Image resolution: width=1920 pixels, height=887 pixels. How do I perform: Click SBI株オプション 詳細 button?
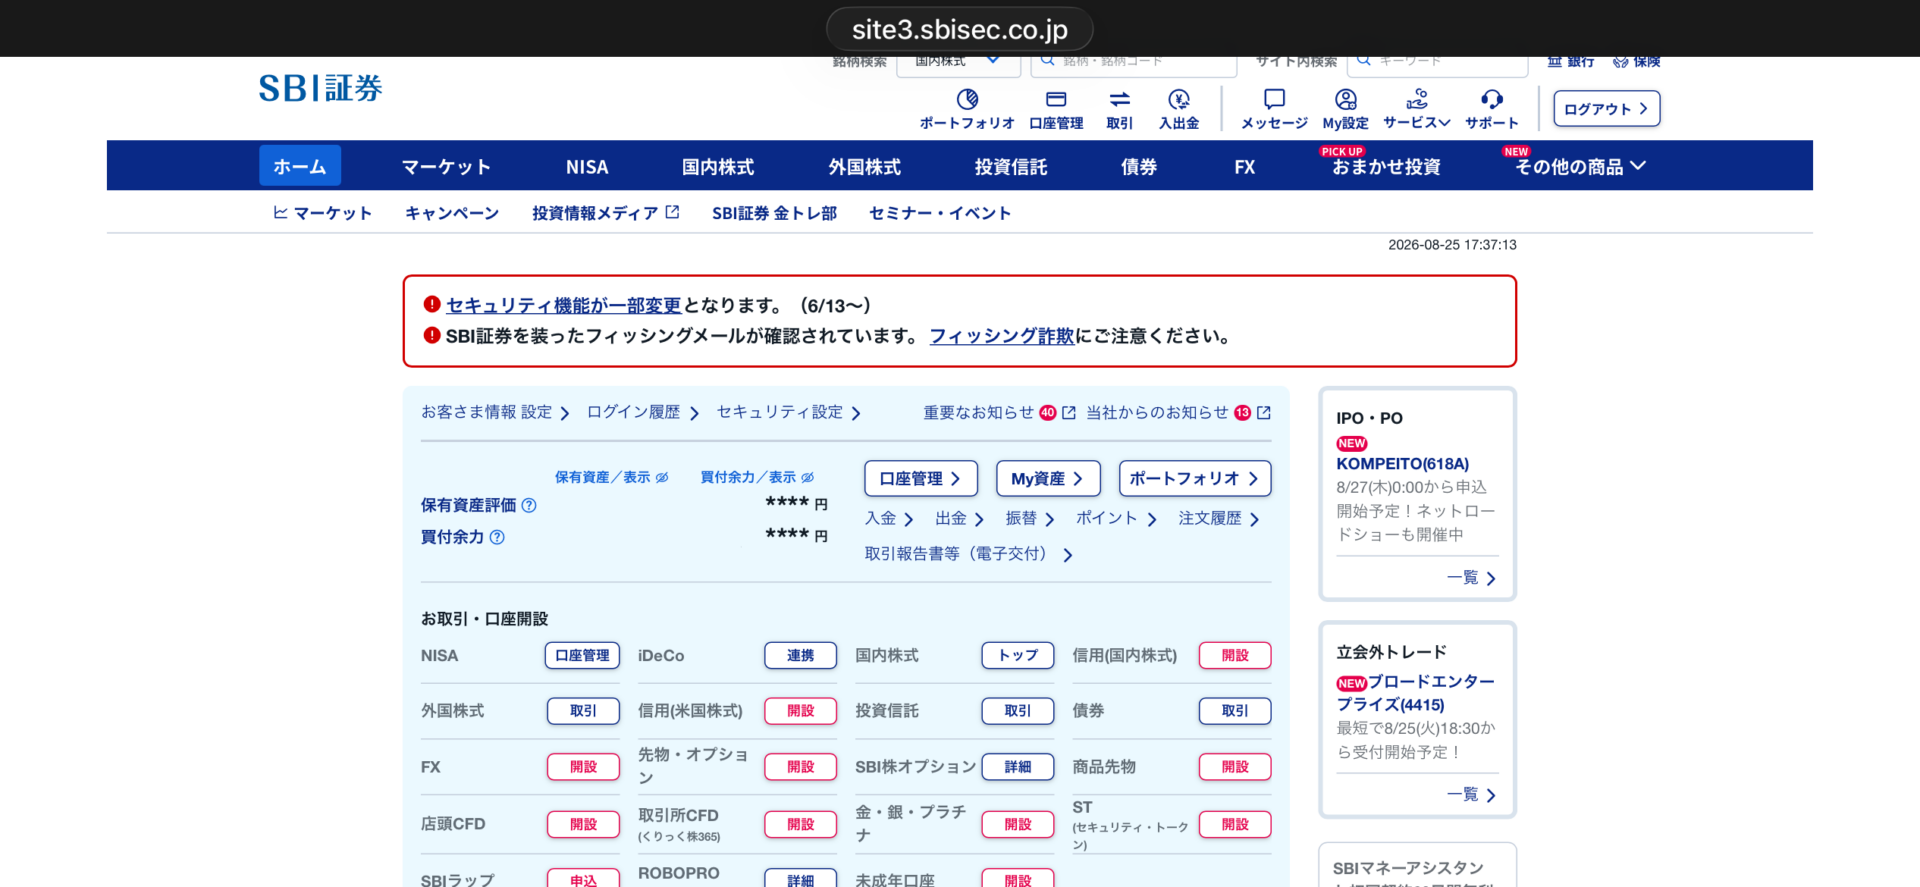(x=1018, y=767)
